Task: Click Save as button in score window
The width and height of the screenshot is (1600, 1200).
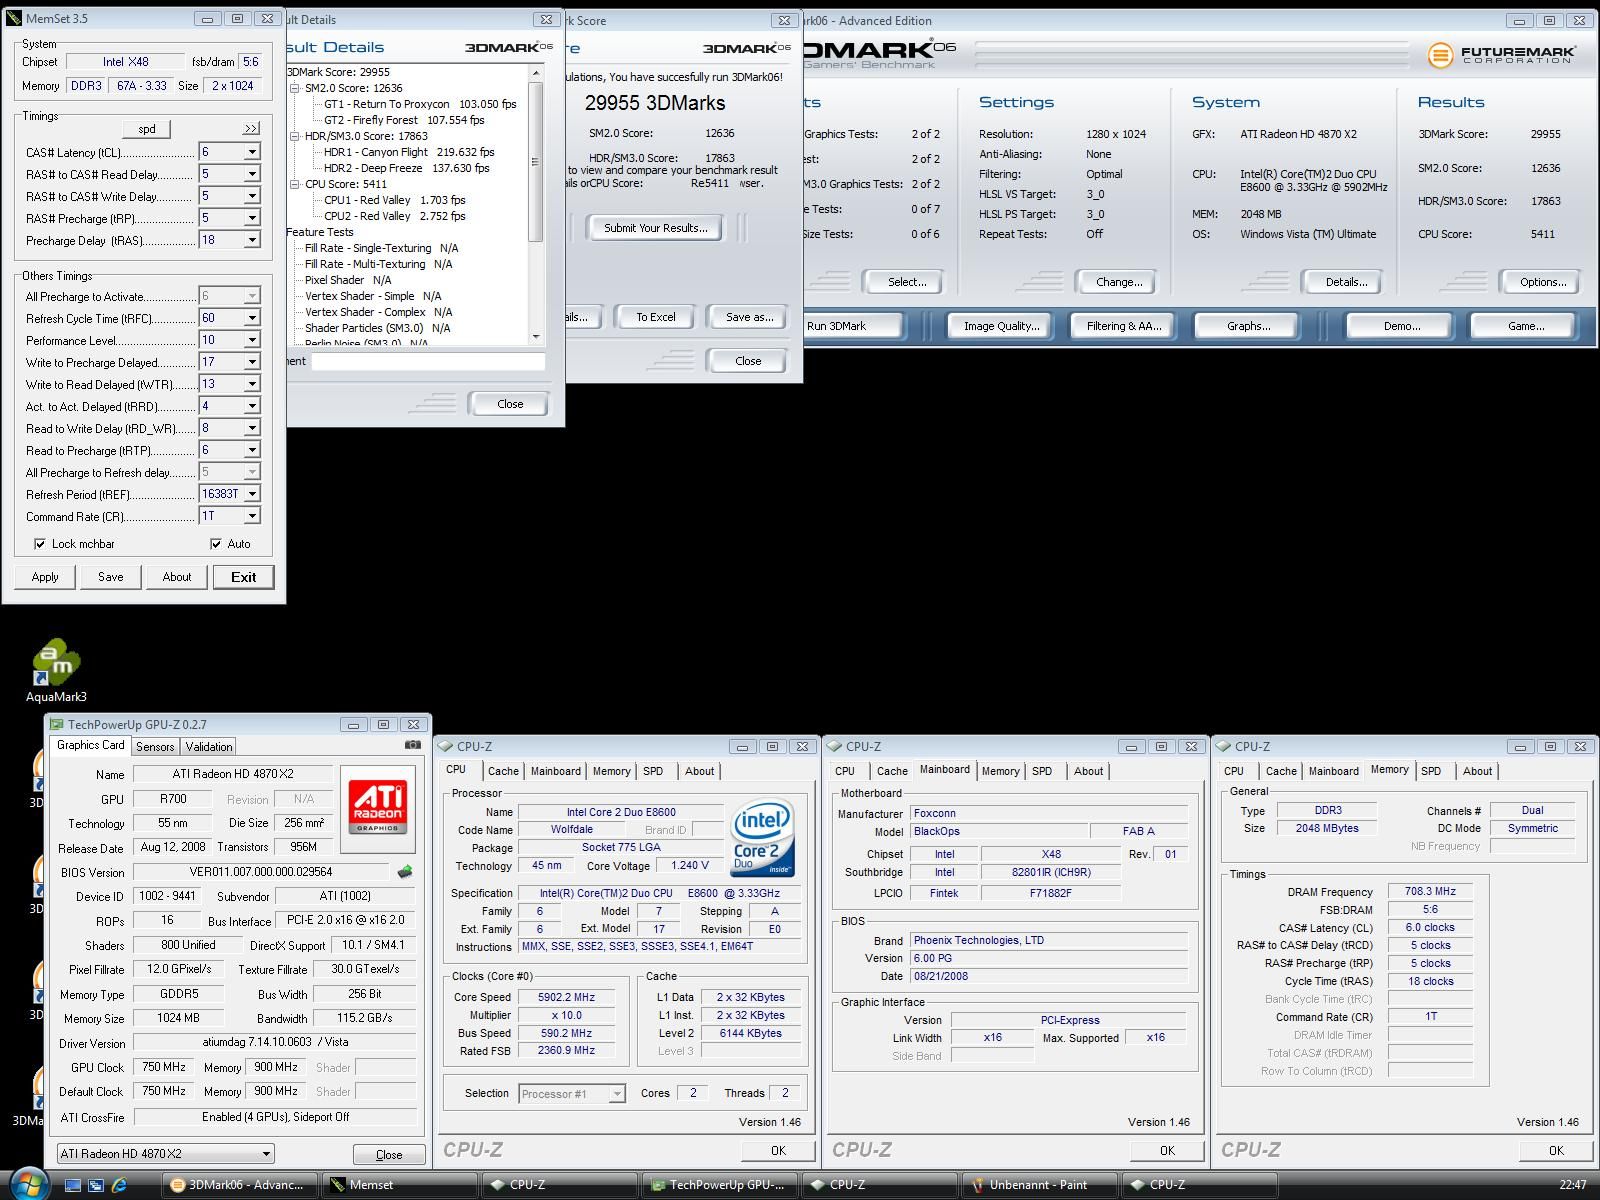Action: (x=750, y=317)
